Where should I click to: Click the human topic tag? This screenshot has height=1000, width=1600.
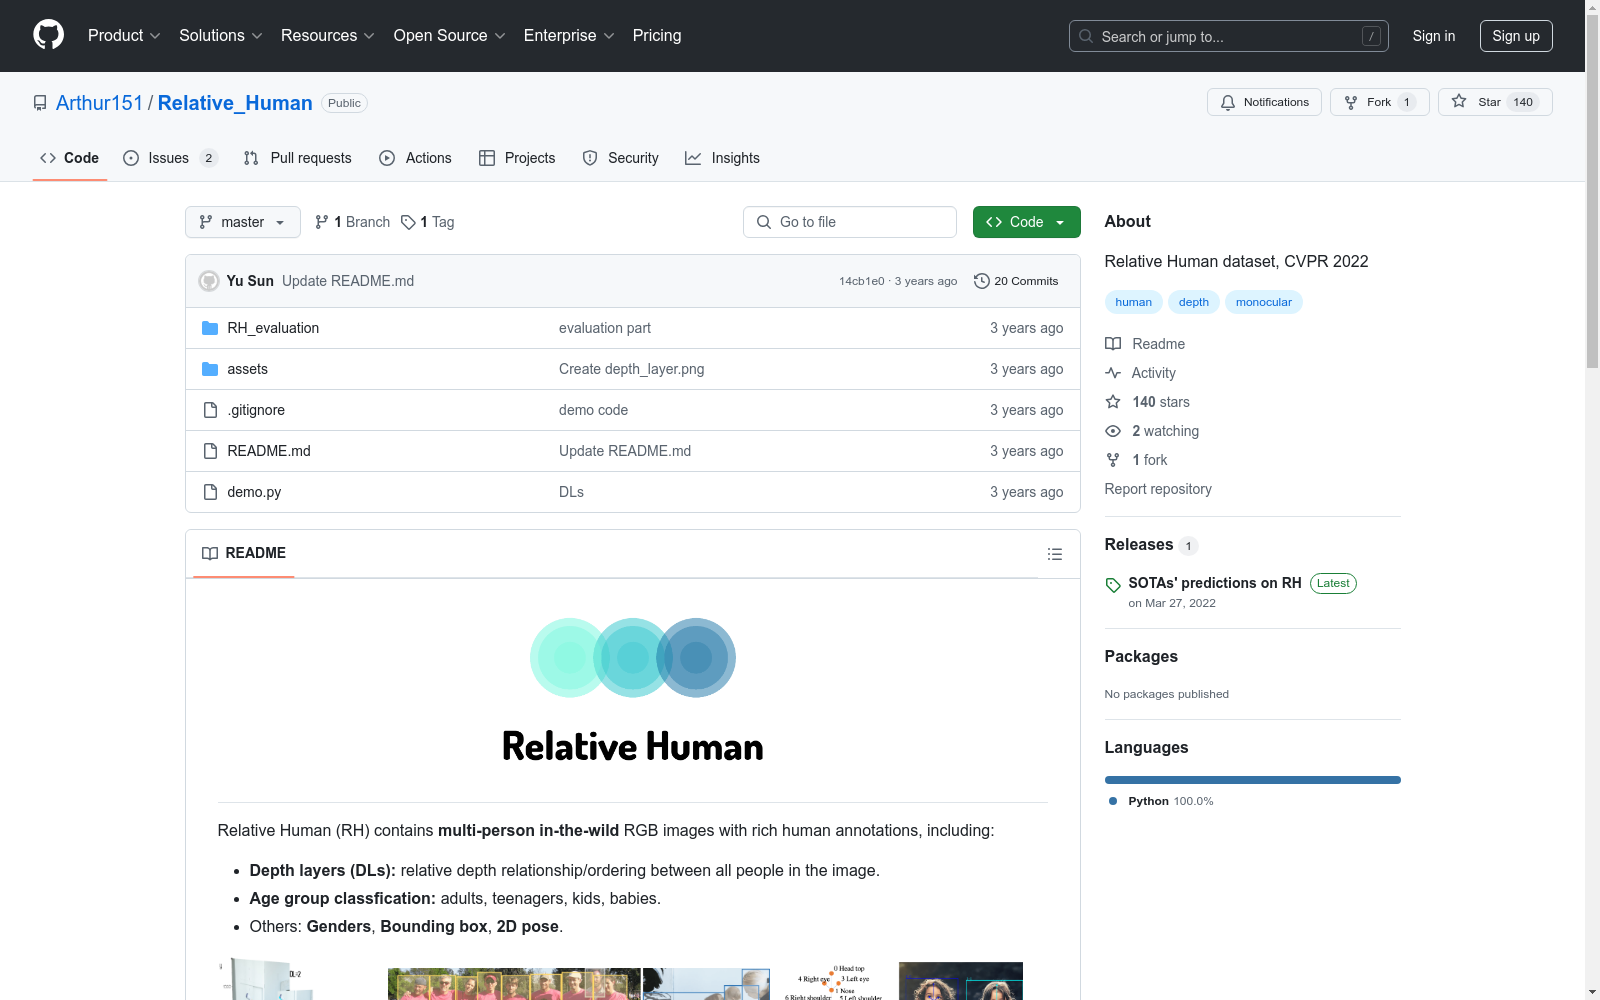coord(1133,302)
